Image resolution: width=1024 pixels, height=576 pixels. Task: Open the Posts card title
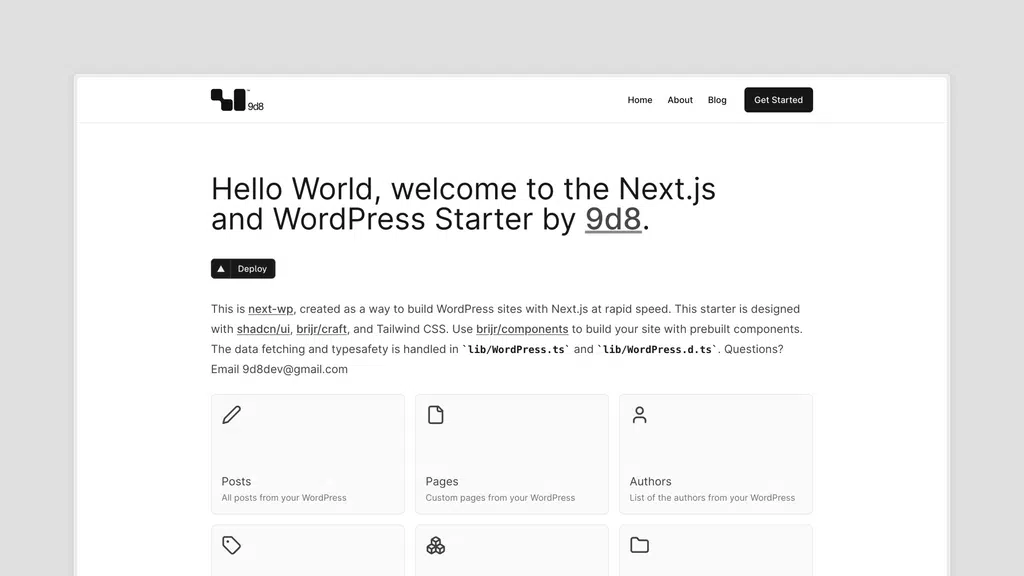pyautogui.click(x=236, y=481)
